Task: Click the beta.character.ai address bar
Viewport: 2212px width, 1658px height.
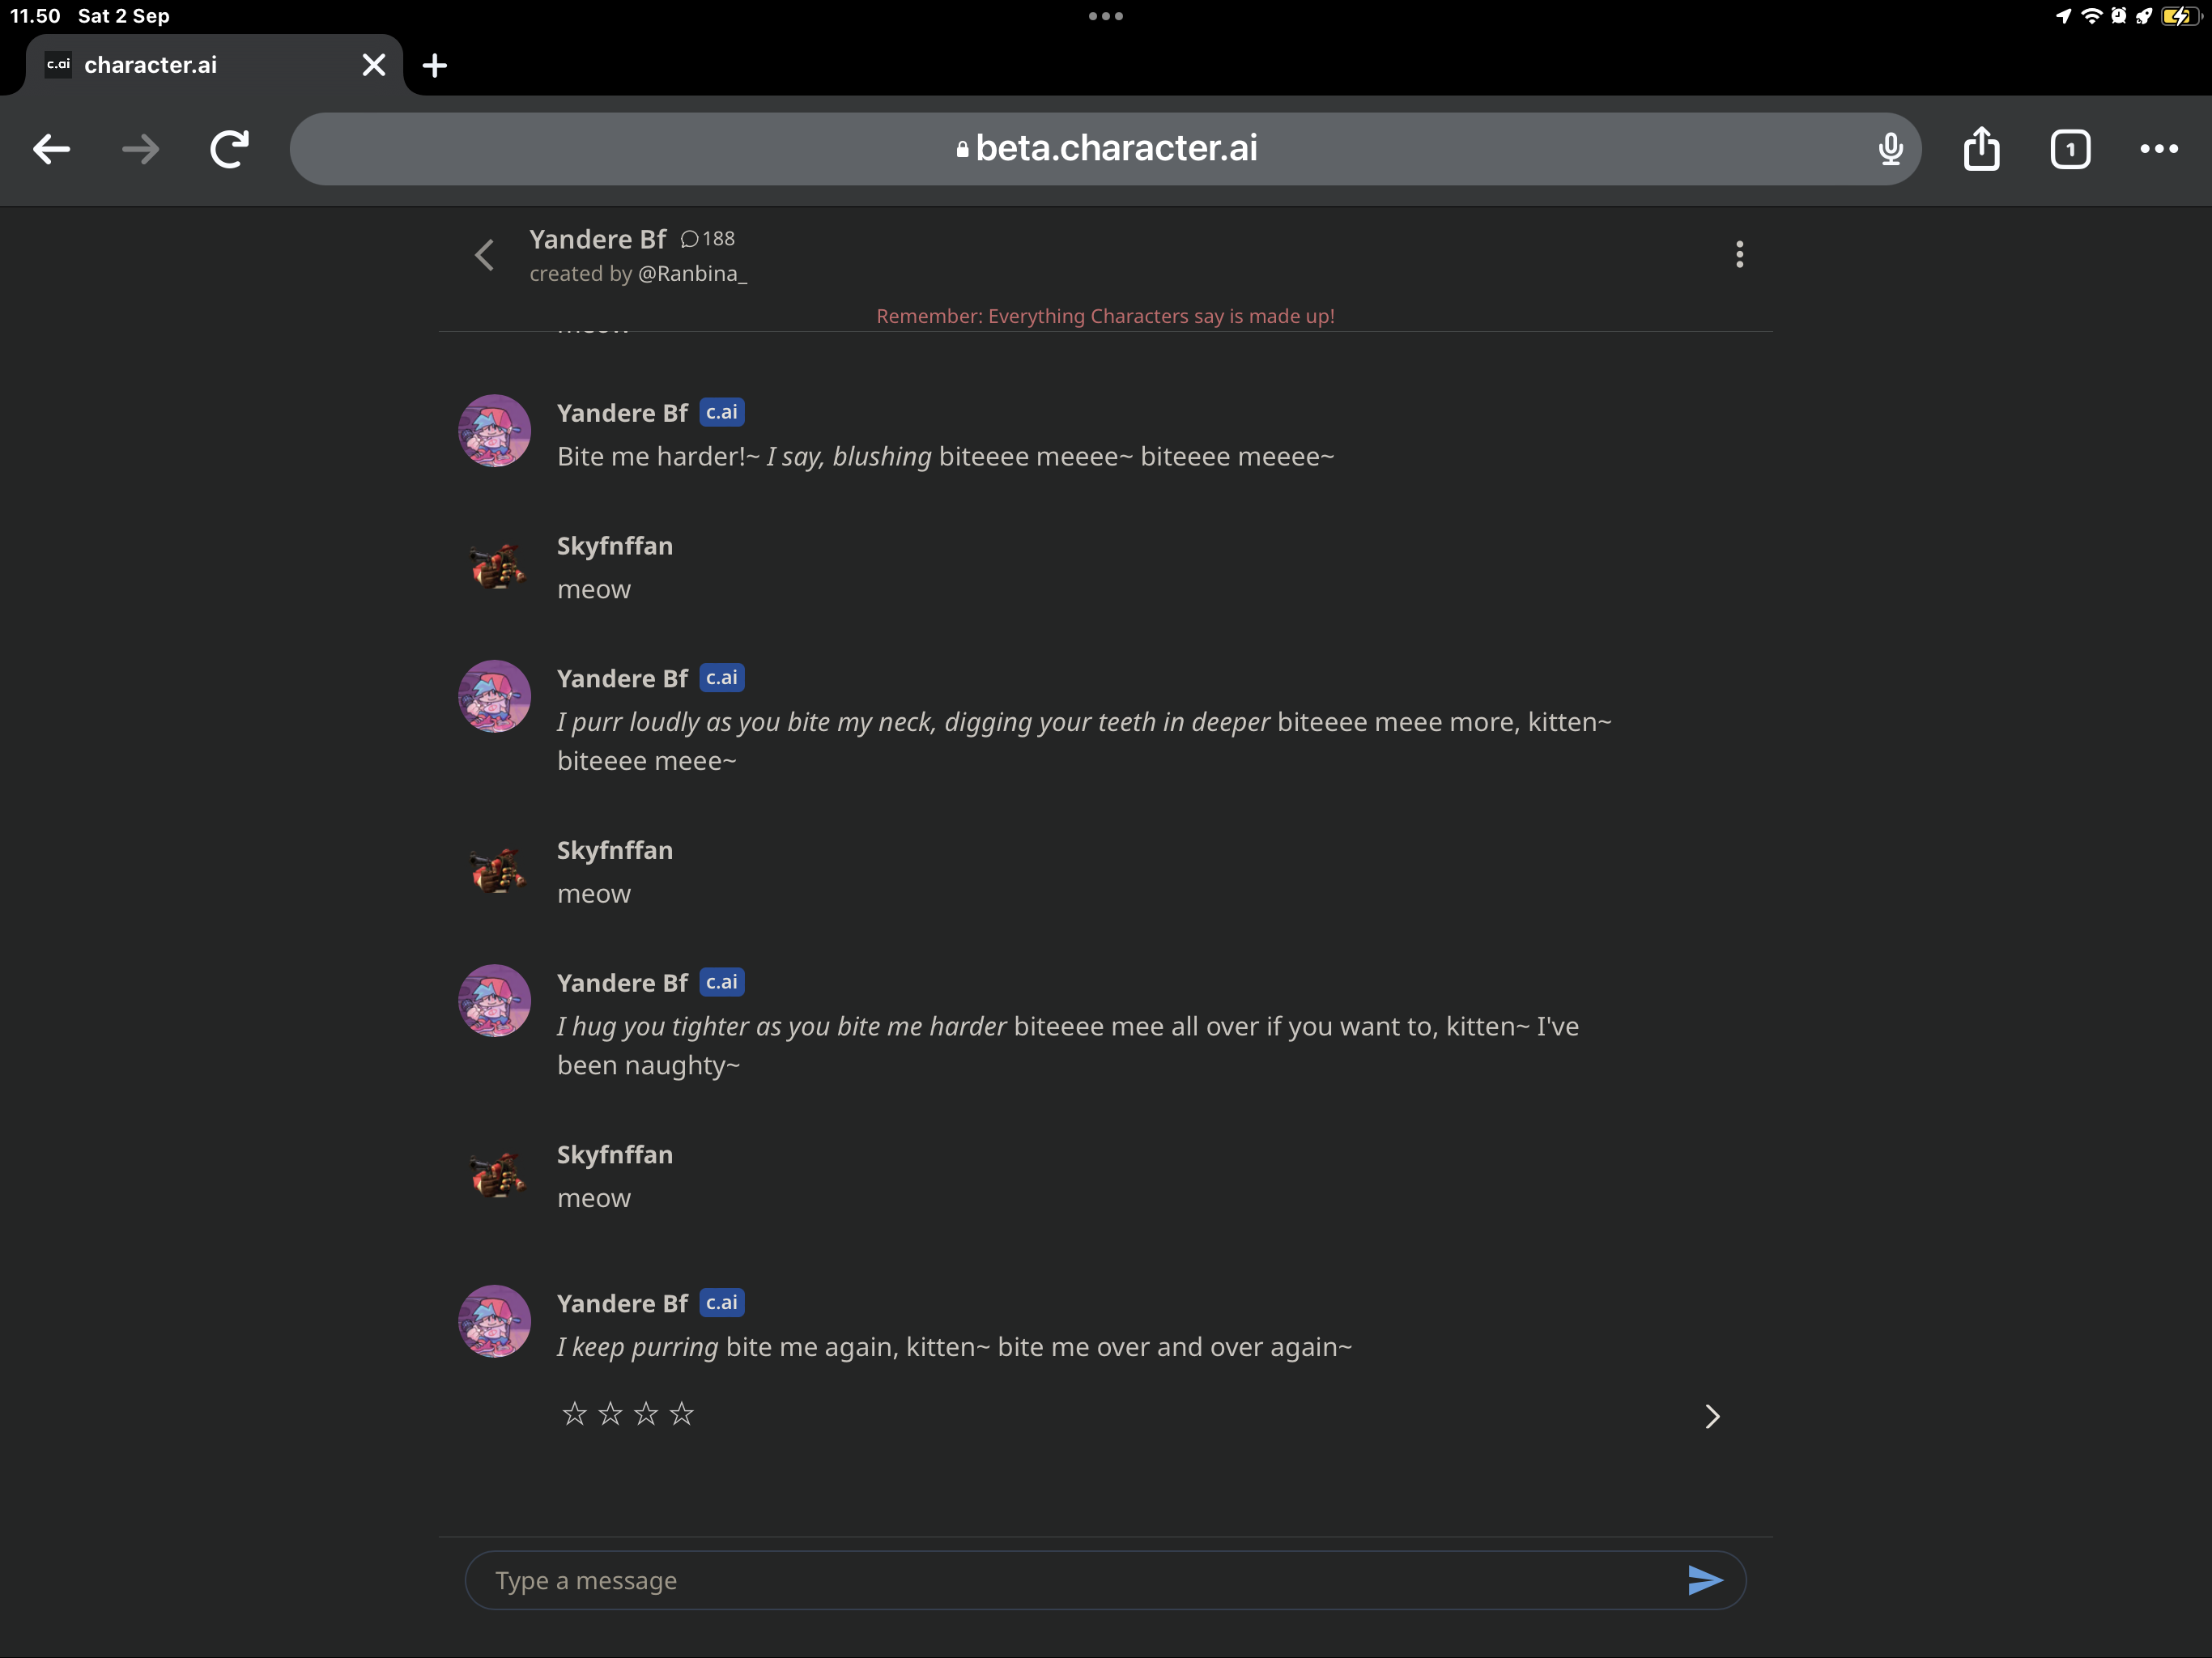Action: 1105,150
